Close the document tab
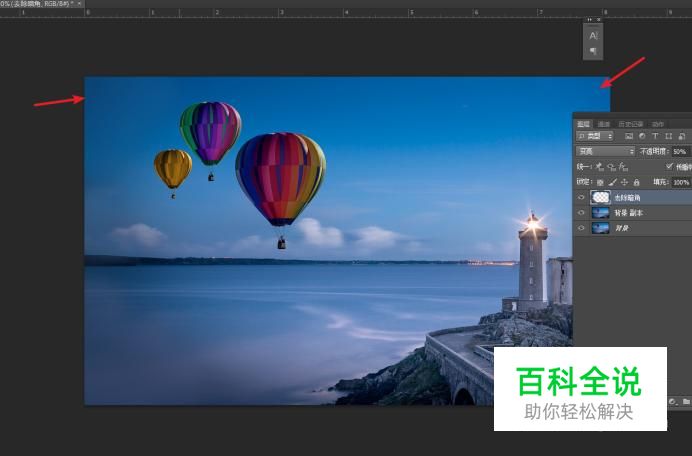This screenshot has width=692, height=456. pos(79,4)
